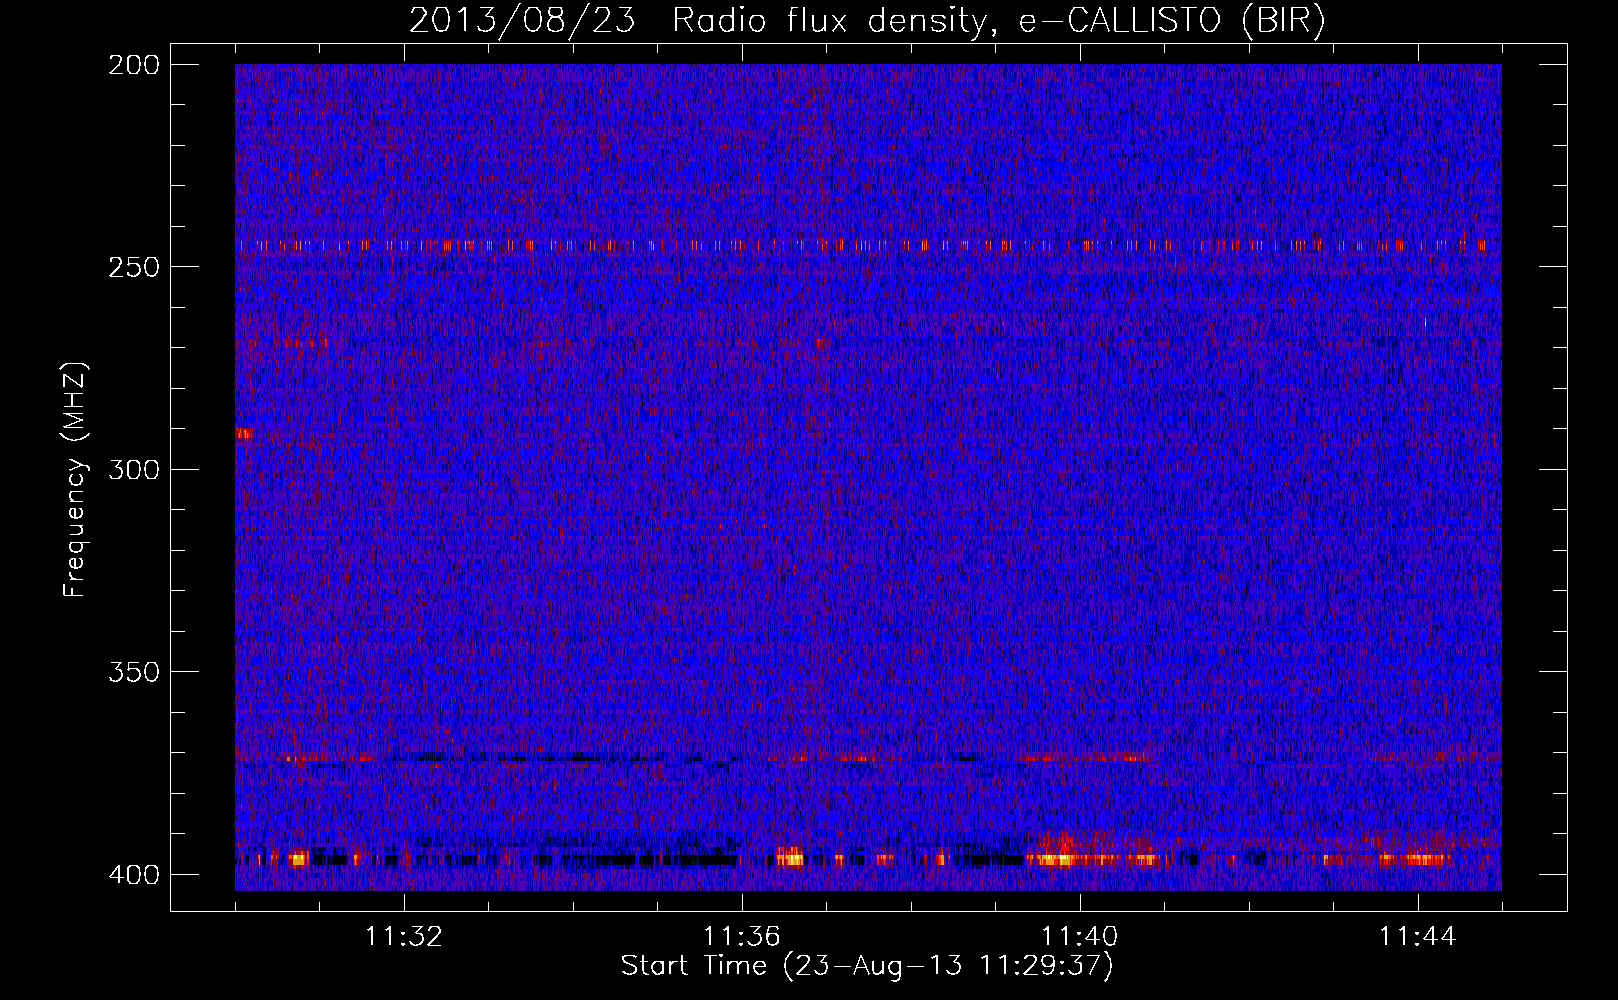This screenshot has width=1618, height=1000.
Task: Click the 'Frequency (MHZ)' y-axis label
Action: (75, 480)
